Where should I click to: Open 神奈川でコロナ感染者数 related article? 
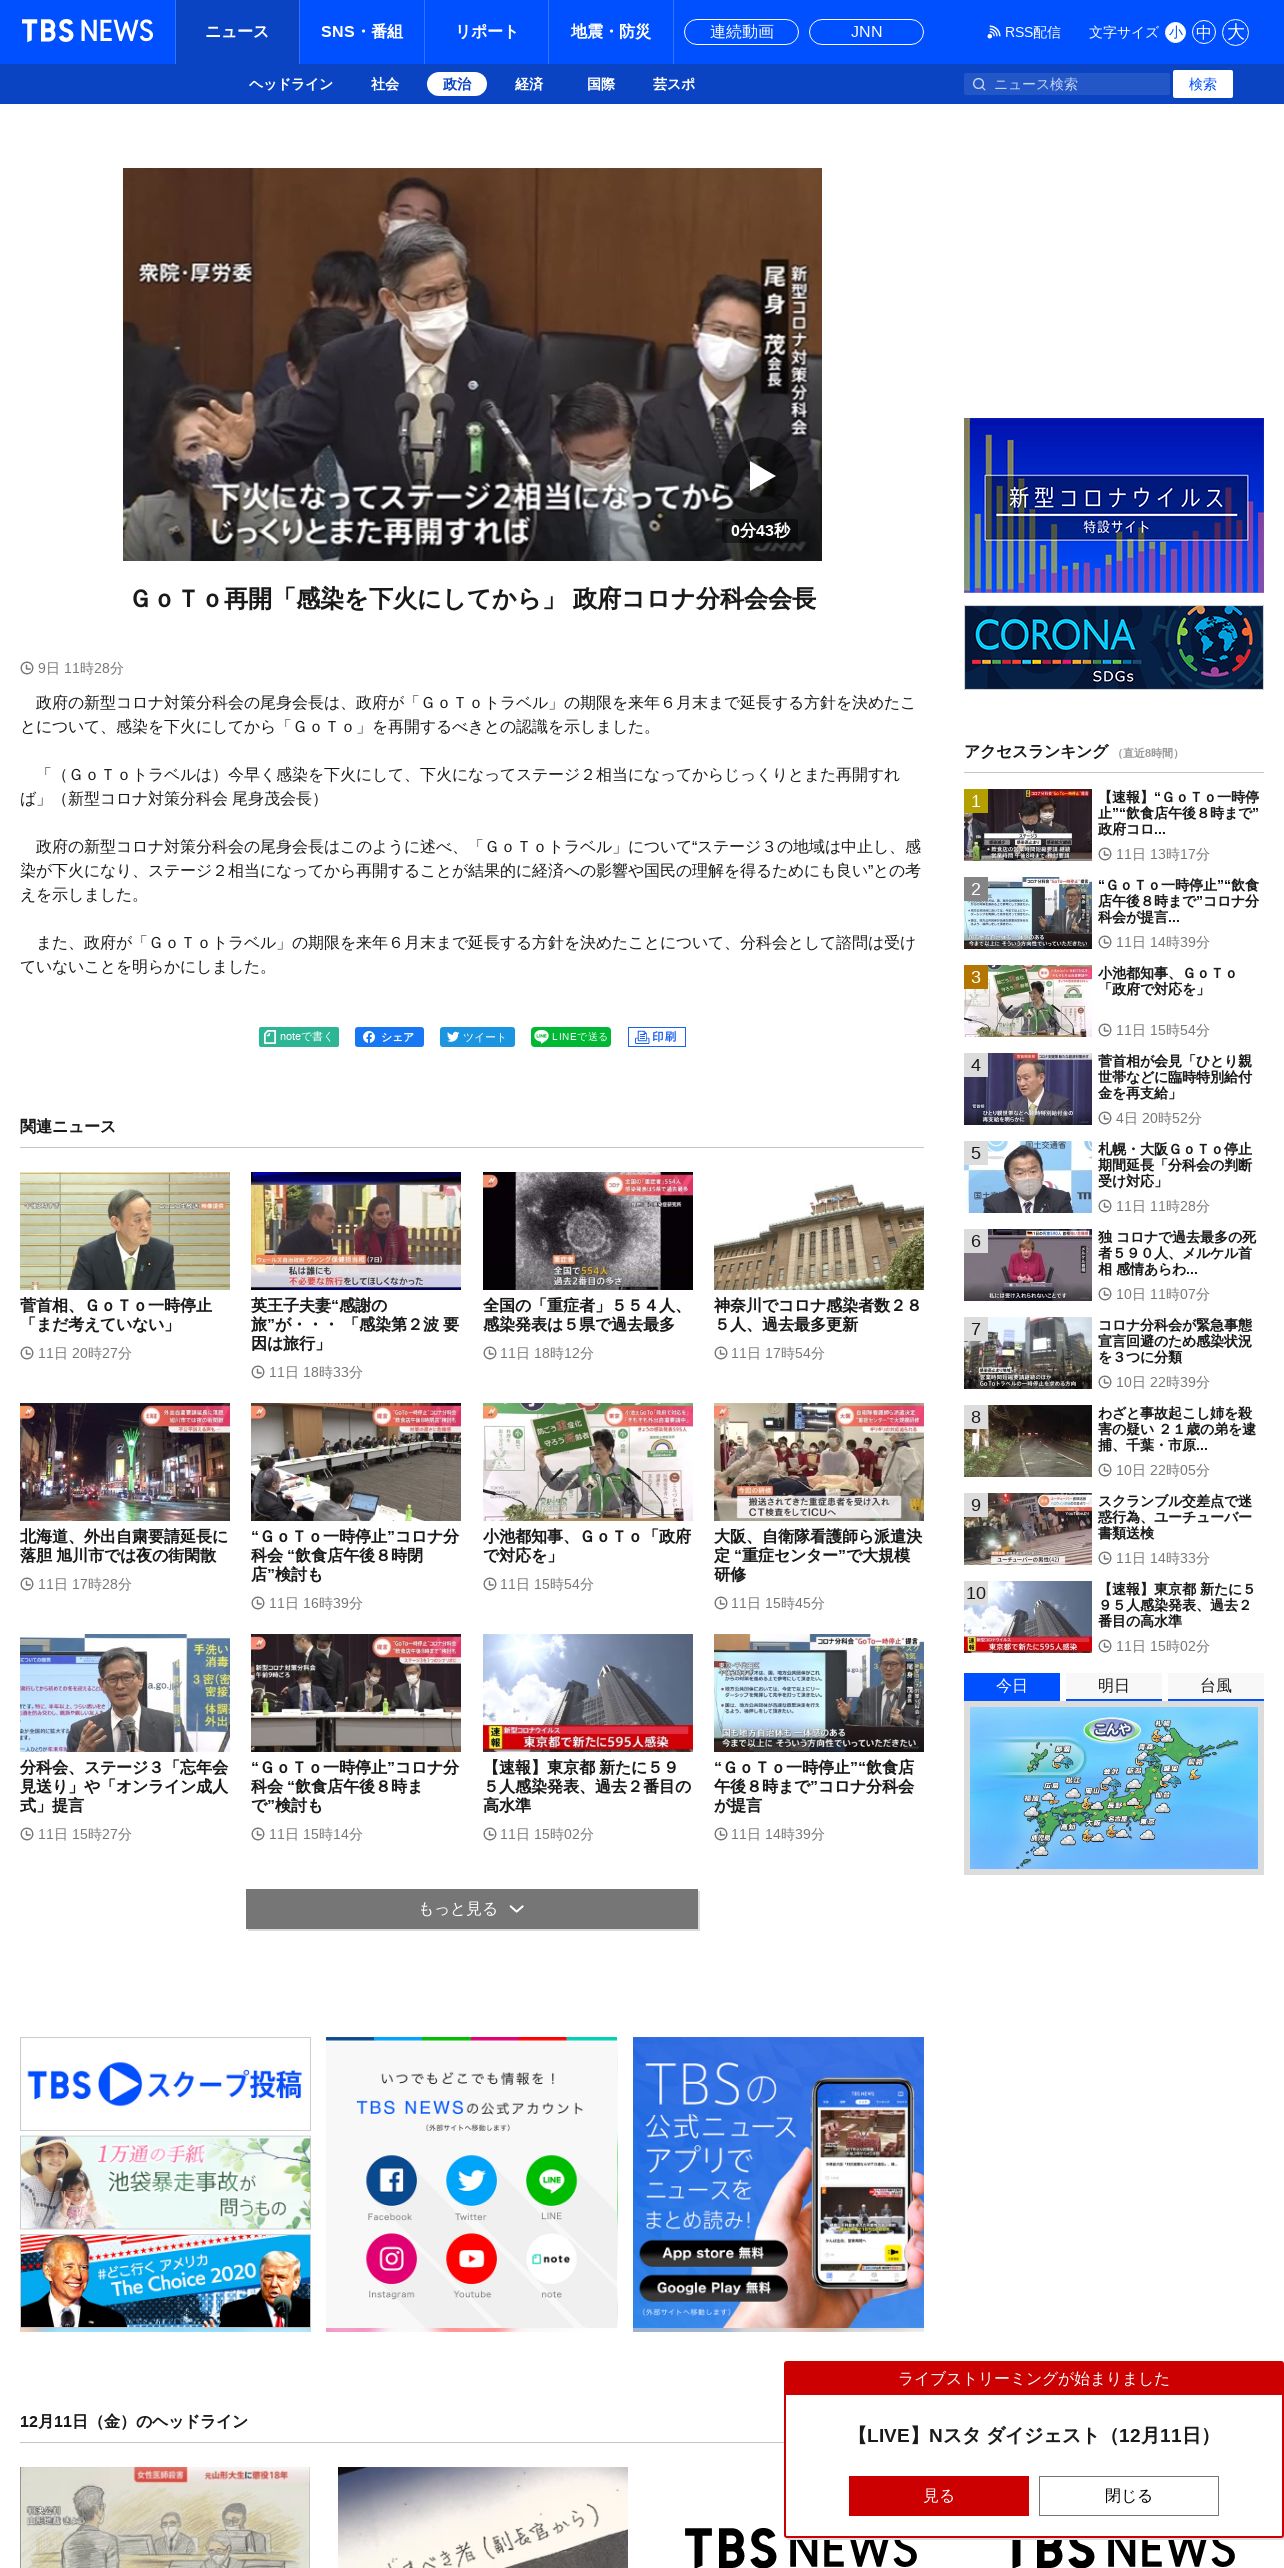(x=819, y=1266)
